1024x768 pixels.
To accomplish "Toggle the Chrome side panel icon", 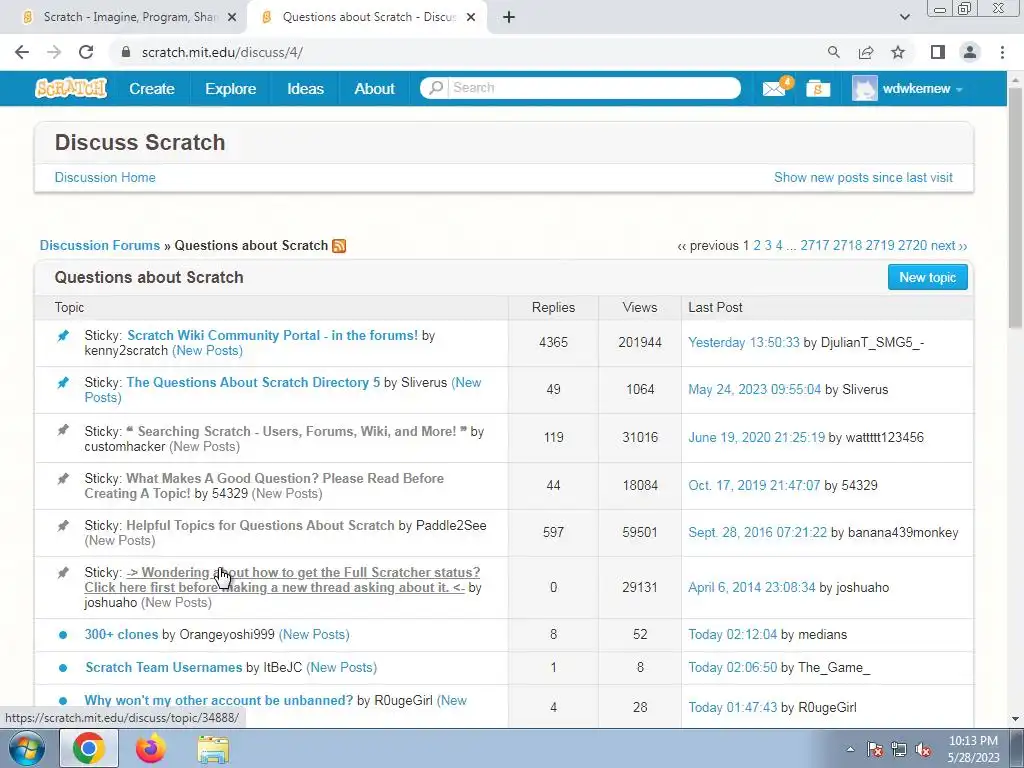I will point(938,52).
